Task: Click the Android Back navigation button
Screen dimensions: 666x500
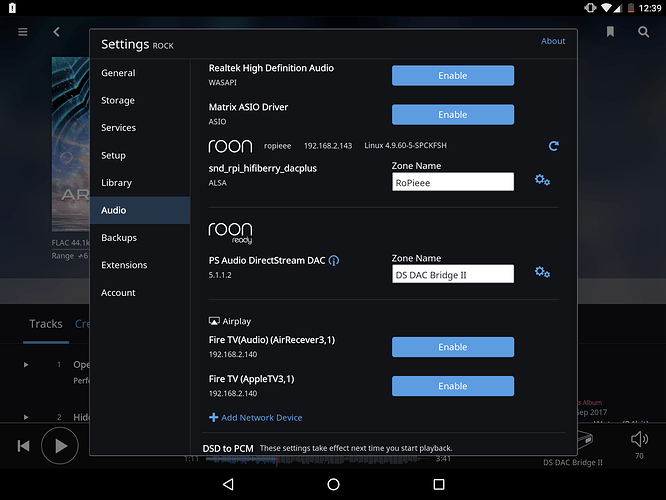Action: click(x=229, y=484)
